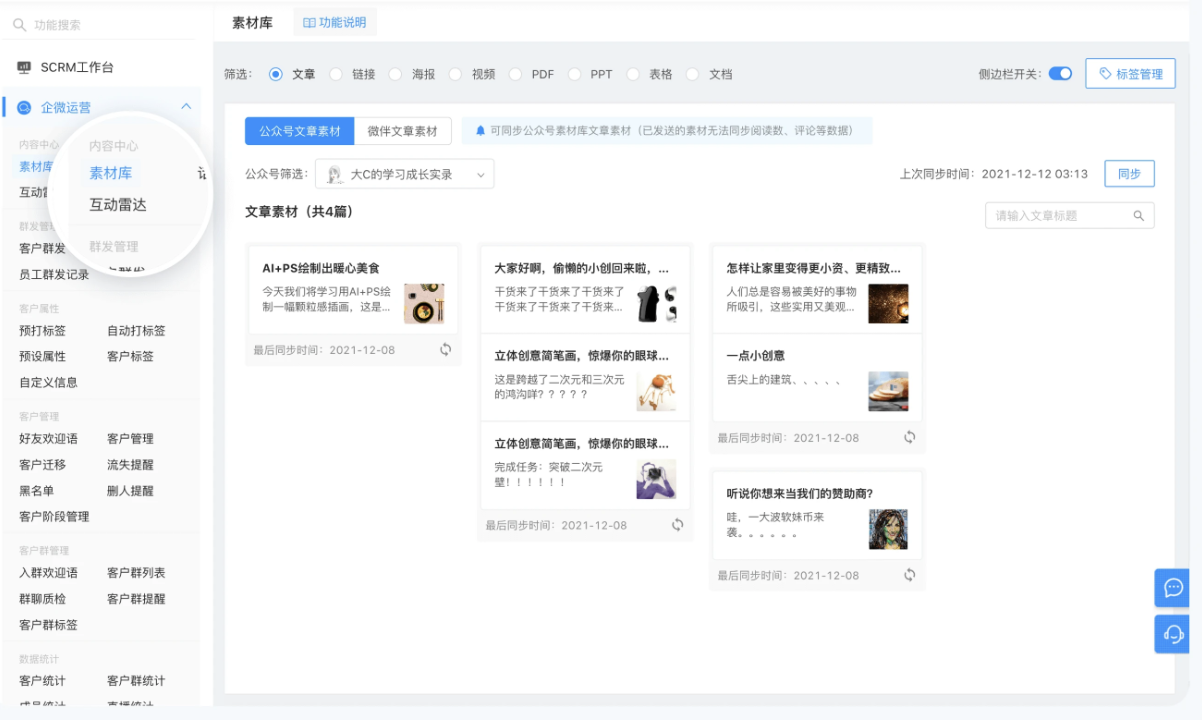
Task: Open the chat bubble floating icon
Action: (1174, 587)
